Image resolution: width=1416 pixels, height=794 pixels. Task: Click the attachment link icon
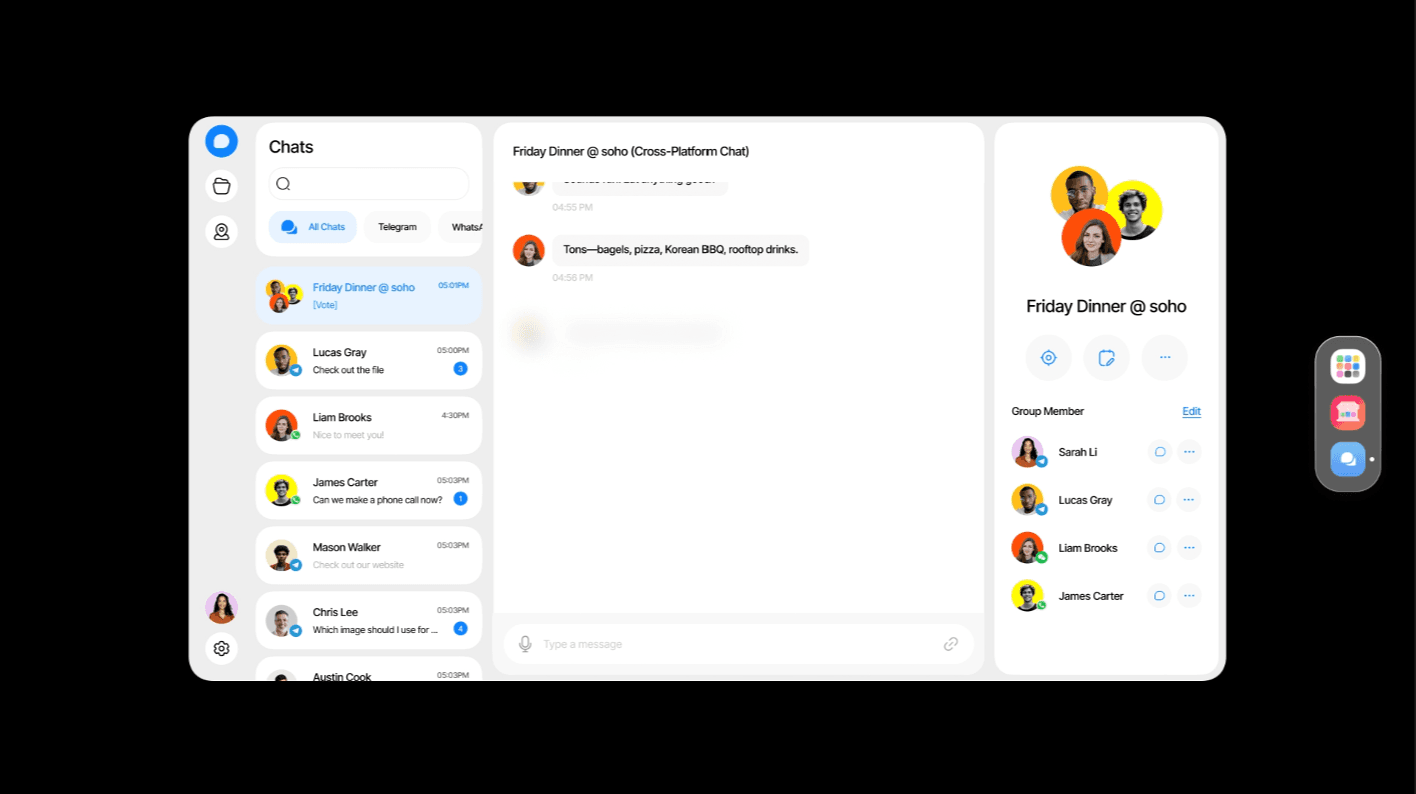(x=950, y=644)
